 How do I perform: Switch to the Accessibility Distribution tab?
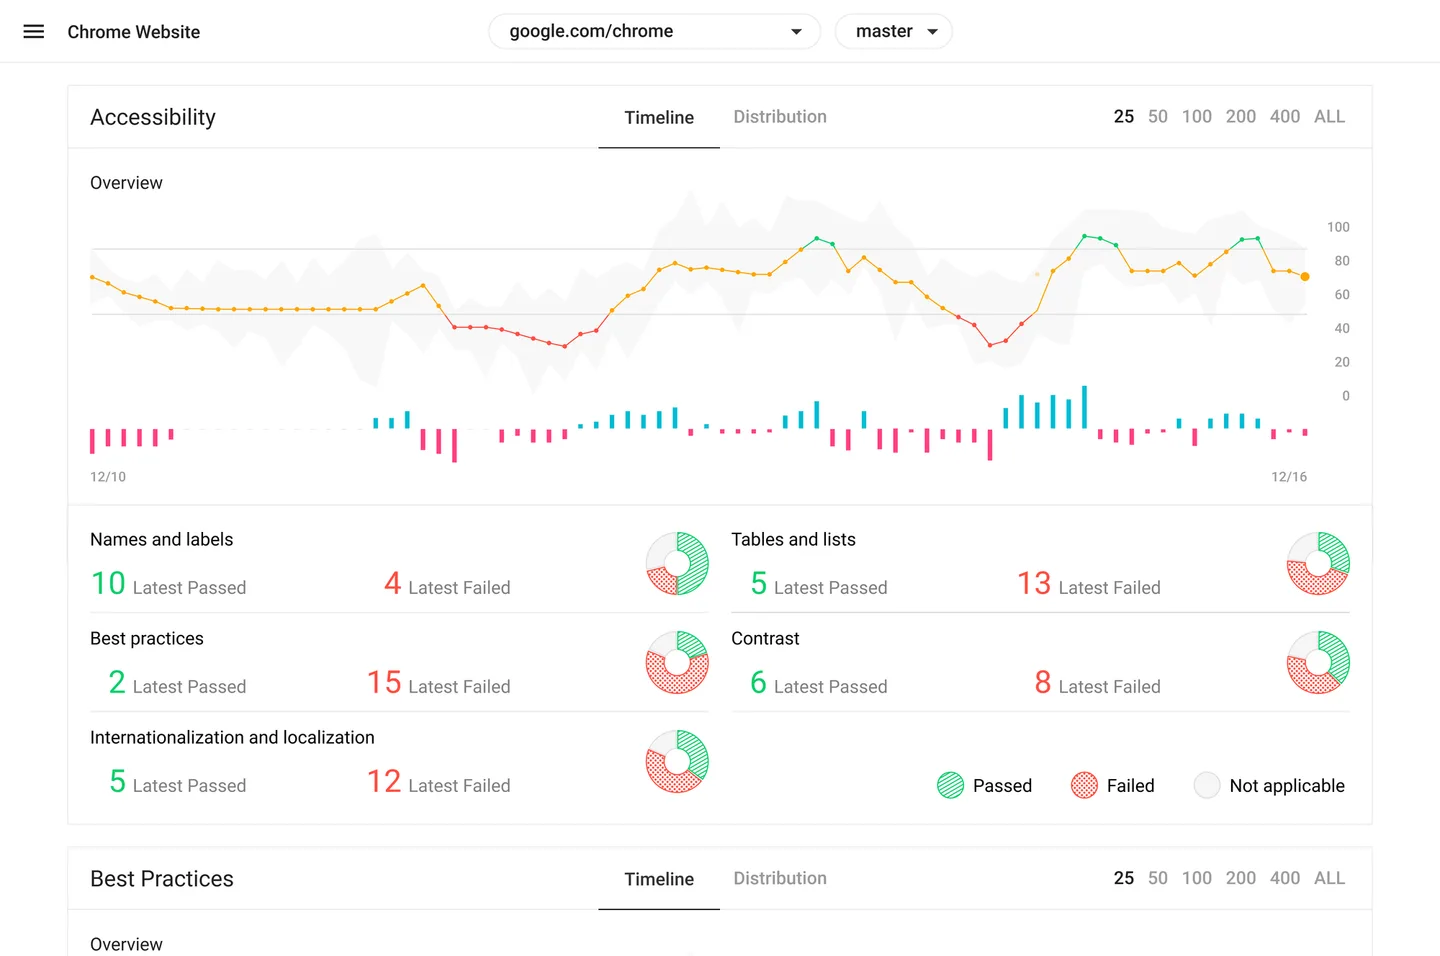[780, 117]
